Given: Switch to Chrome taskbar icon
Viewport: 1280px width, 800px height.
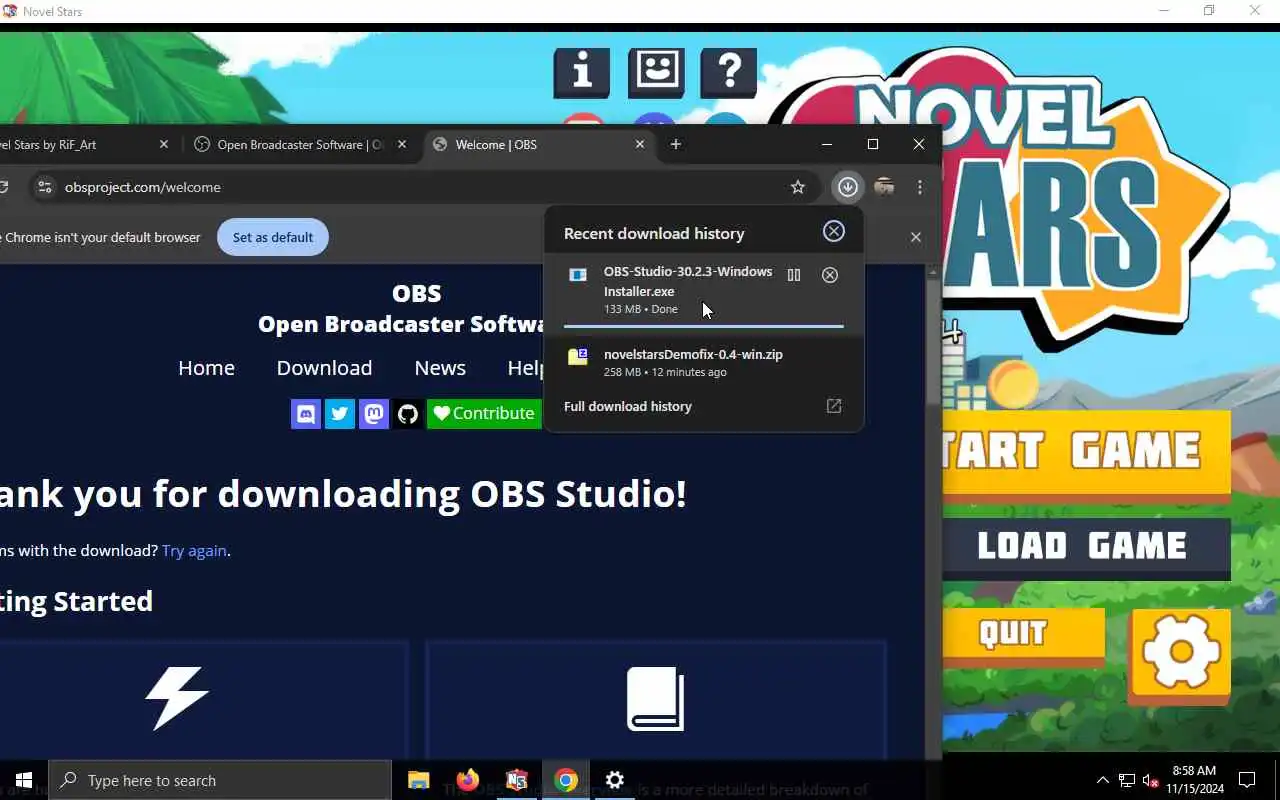Looking at the screenshot, I should click(566, 780).
